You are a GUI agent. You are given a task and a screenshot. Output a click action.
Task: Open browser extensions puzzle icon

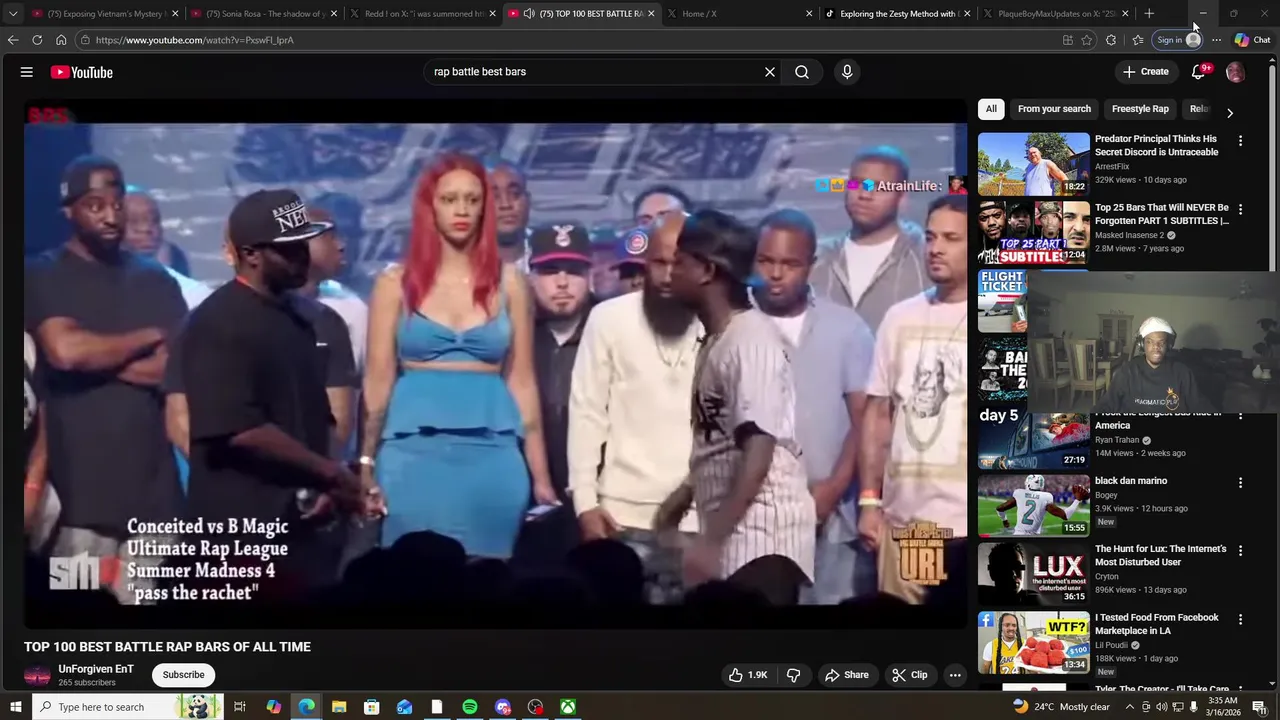point(1111,40)
